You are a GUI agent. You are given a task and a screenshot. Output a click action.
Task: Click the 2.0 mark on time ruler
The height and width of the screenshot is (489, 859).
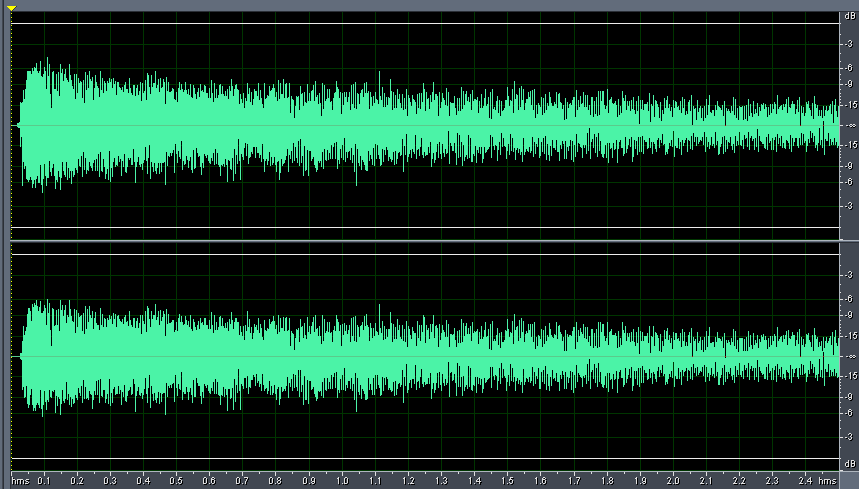tap(673, 480)
